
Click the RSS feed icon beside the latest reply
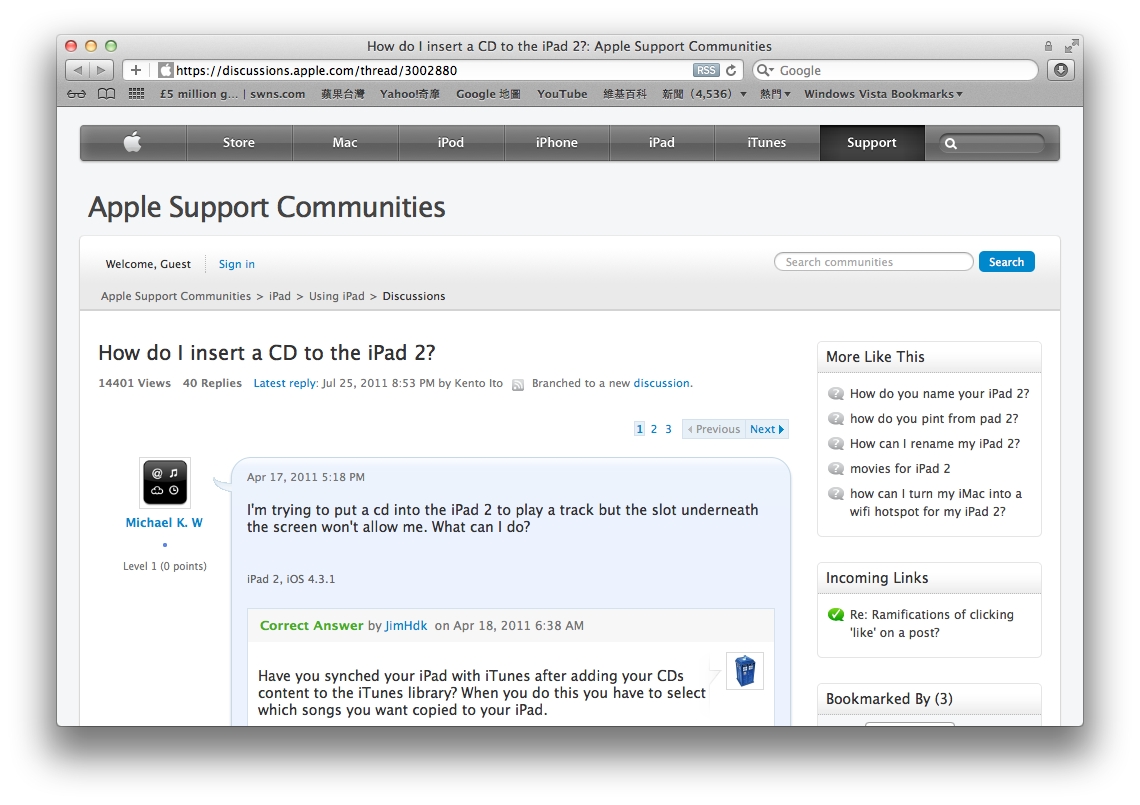[518, 384]
